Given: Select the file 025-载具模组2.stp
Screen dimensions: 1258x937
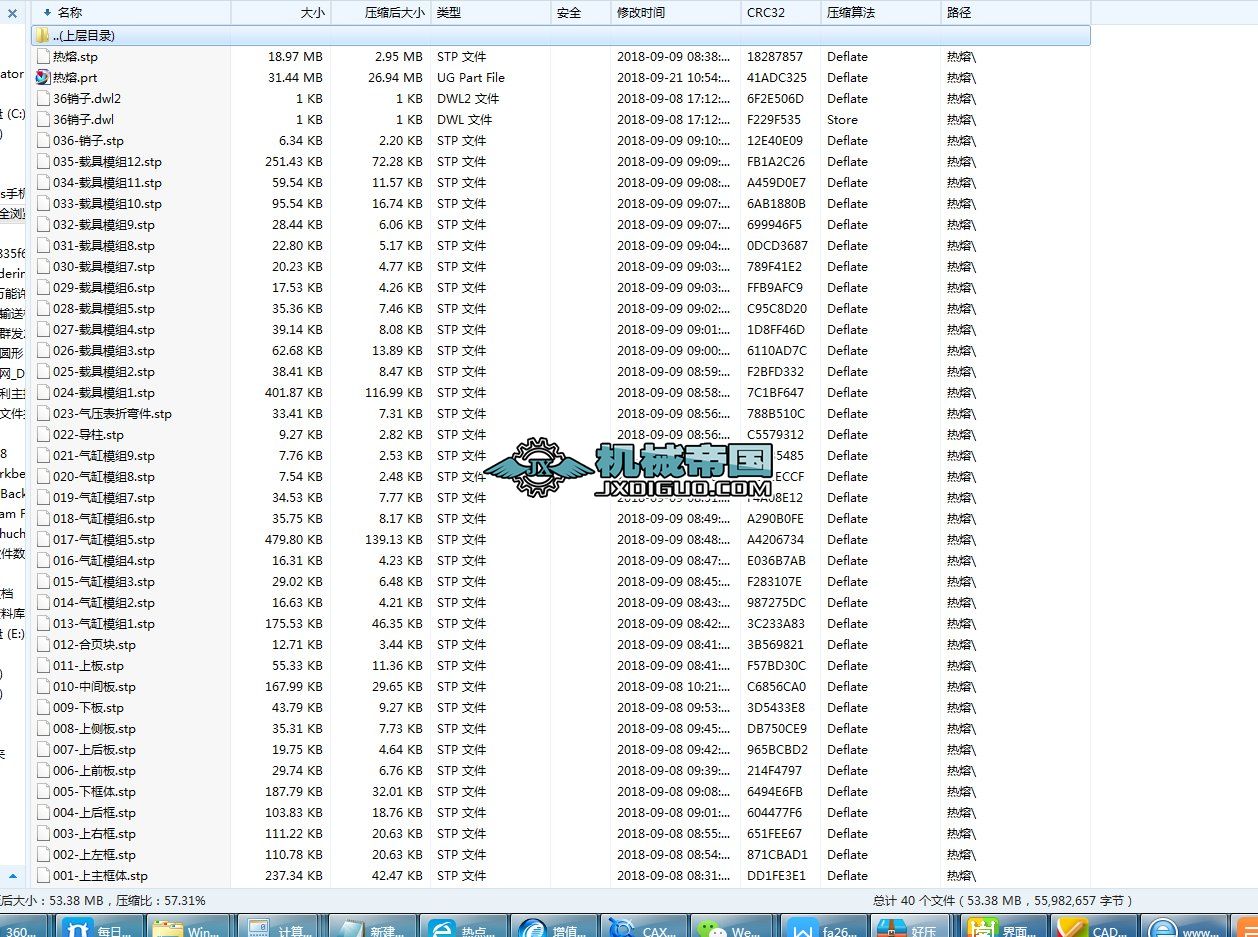Looking at the screenshot, I should pos(104,371).
